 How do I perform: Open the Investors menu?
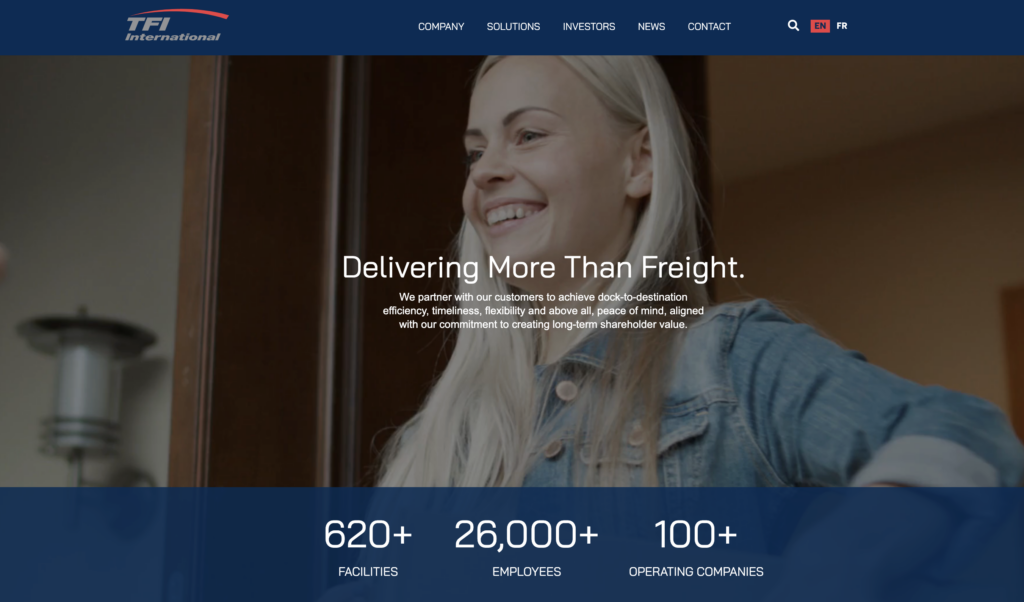(x=589, y=27)
